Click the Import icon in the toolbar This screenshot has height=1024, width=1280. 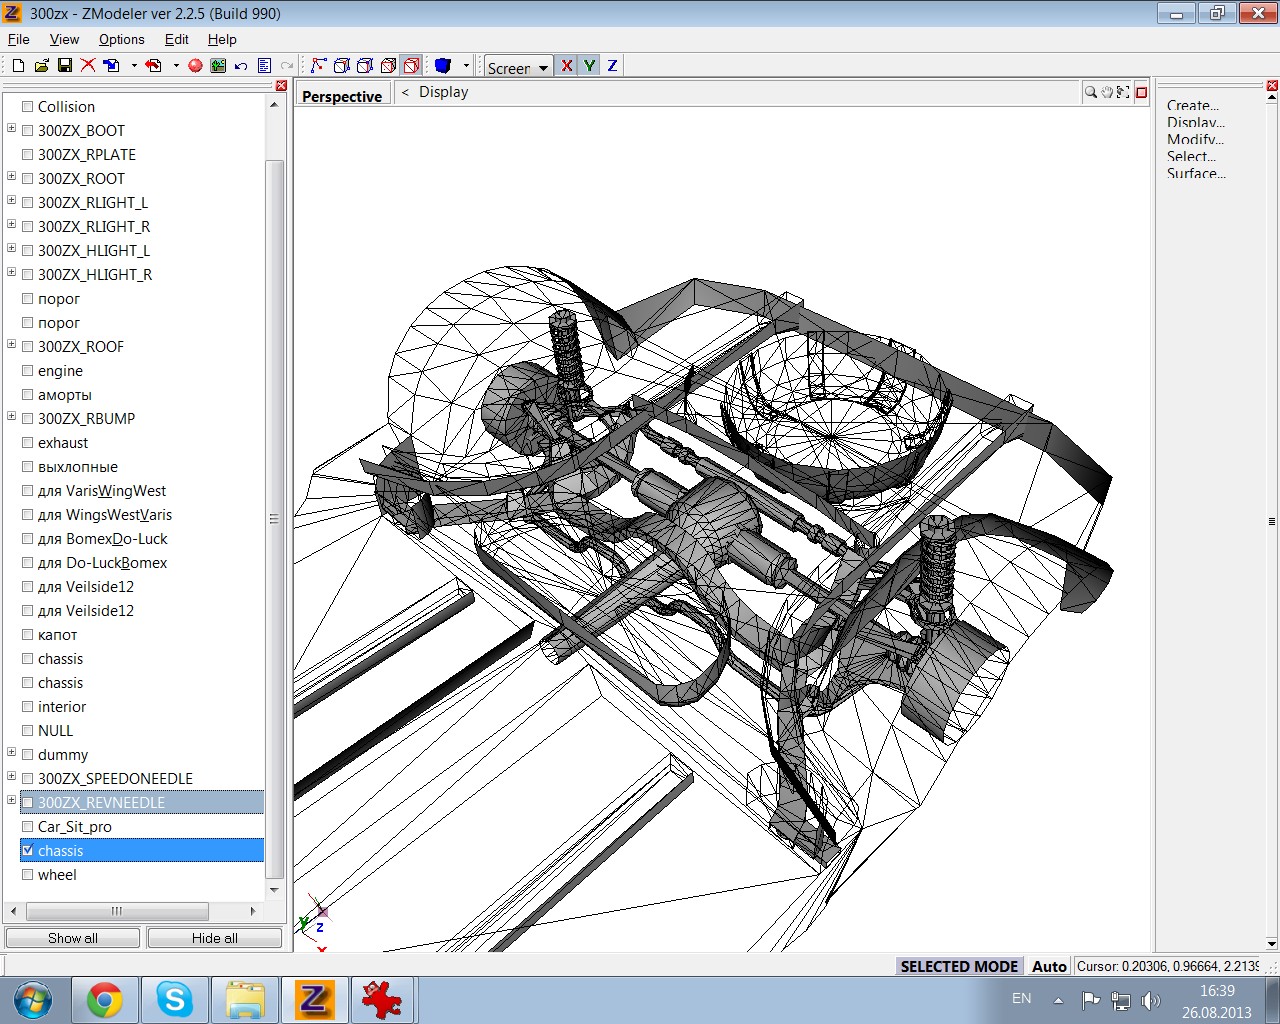[112, 66]
